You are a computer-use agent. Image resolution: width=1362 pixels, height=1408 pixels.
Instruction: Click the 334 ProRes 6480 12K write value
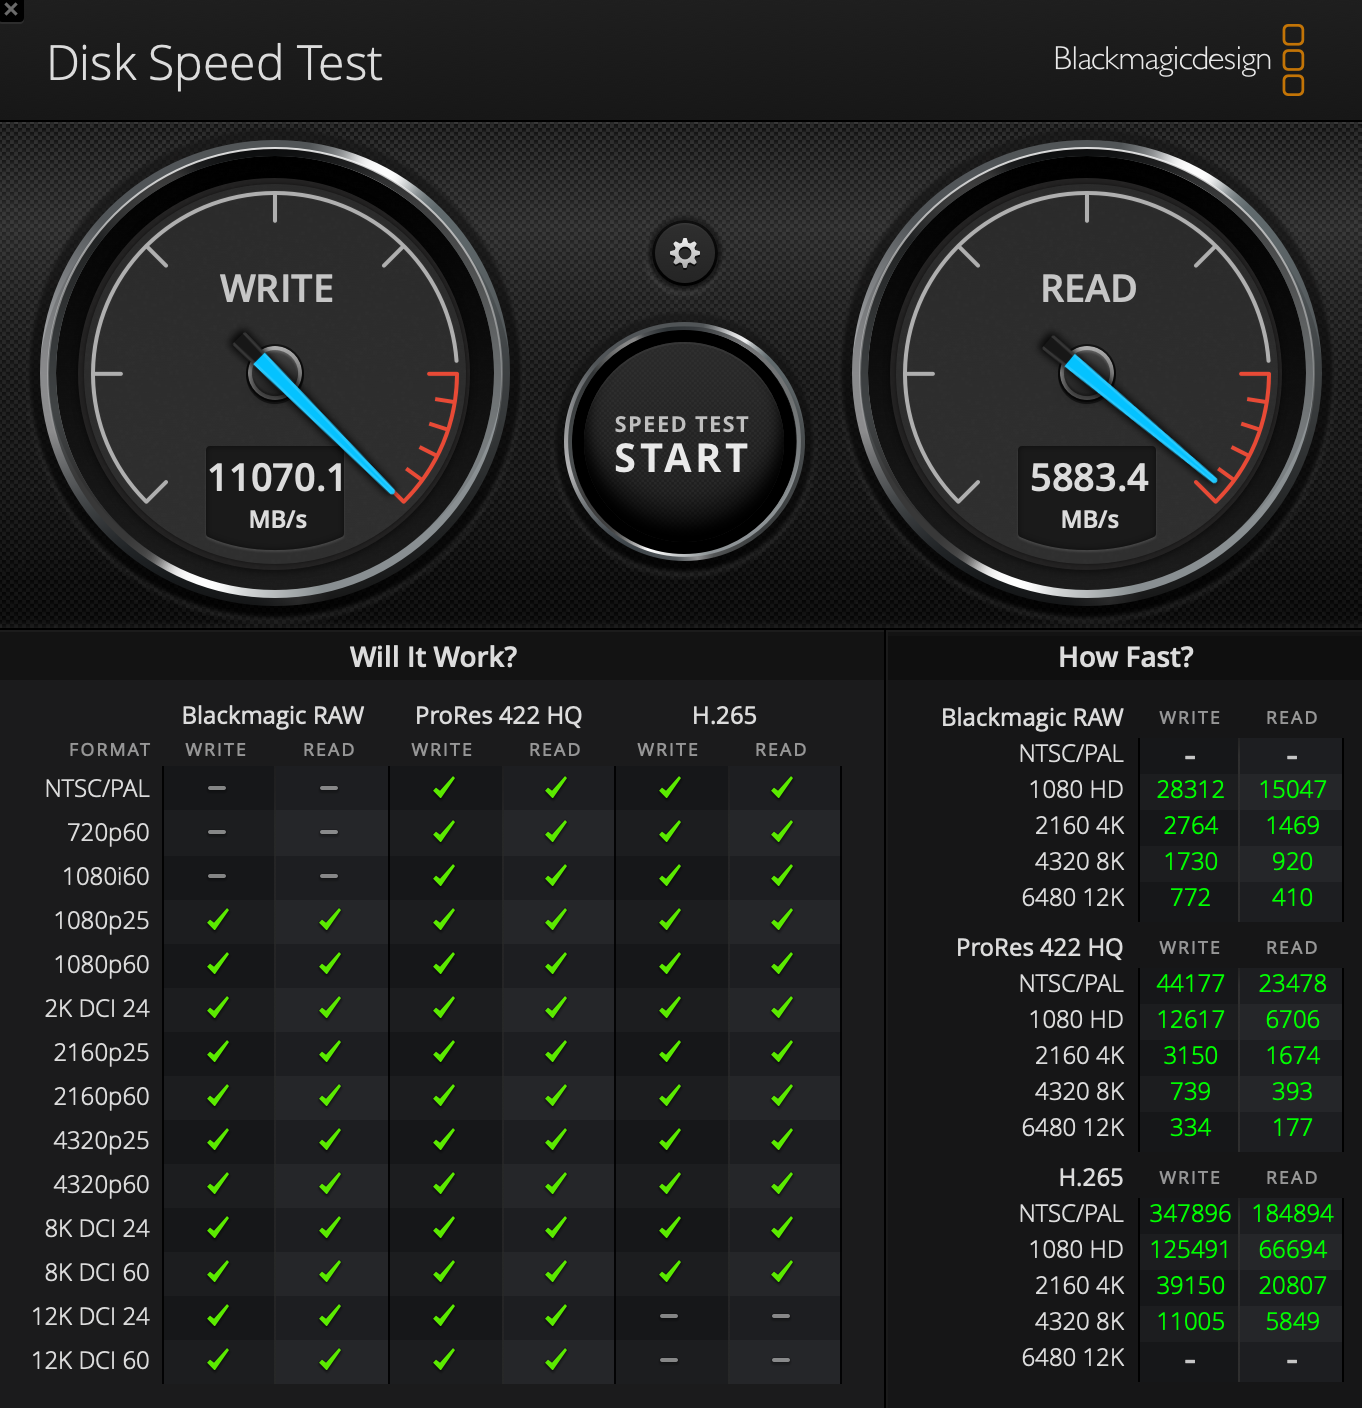pos(1190,1128)
